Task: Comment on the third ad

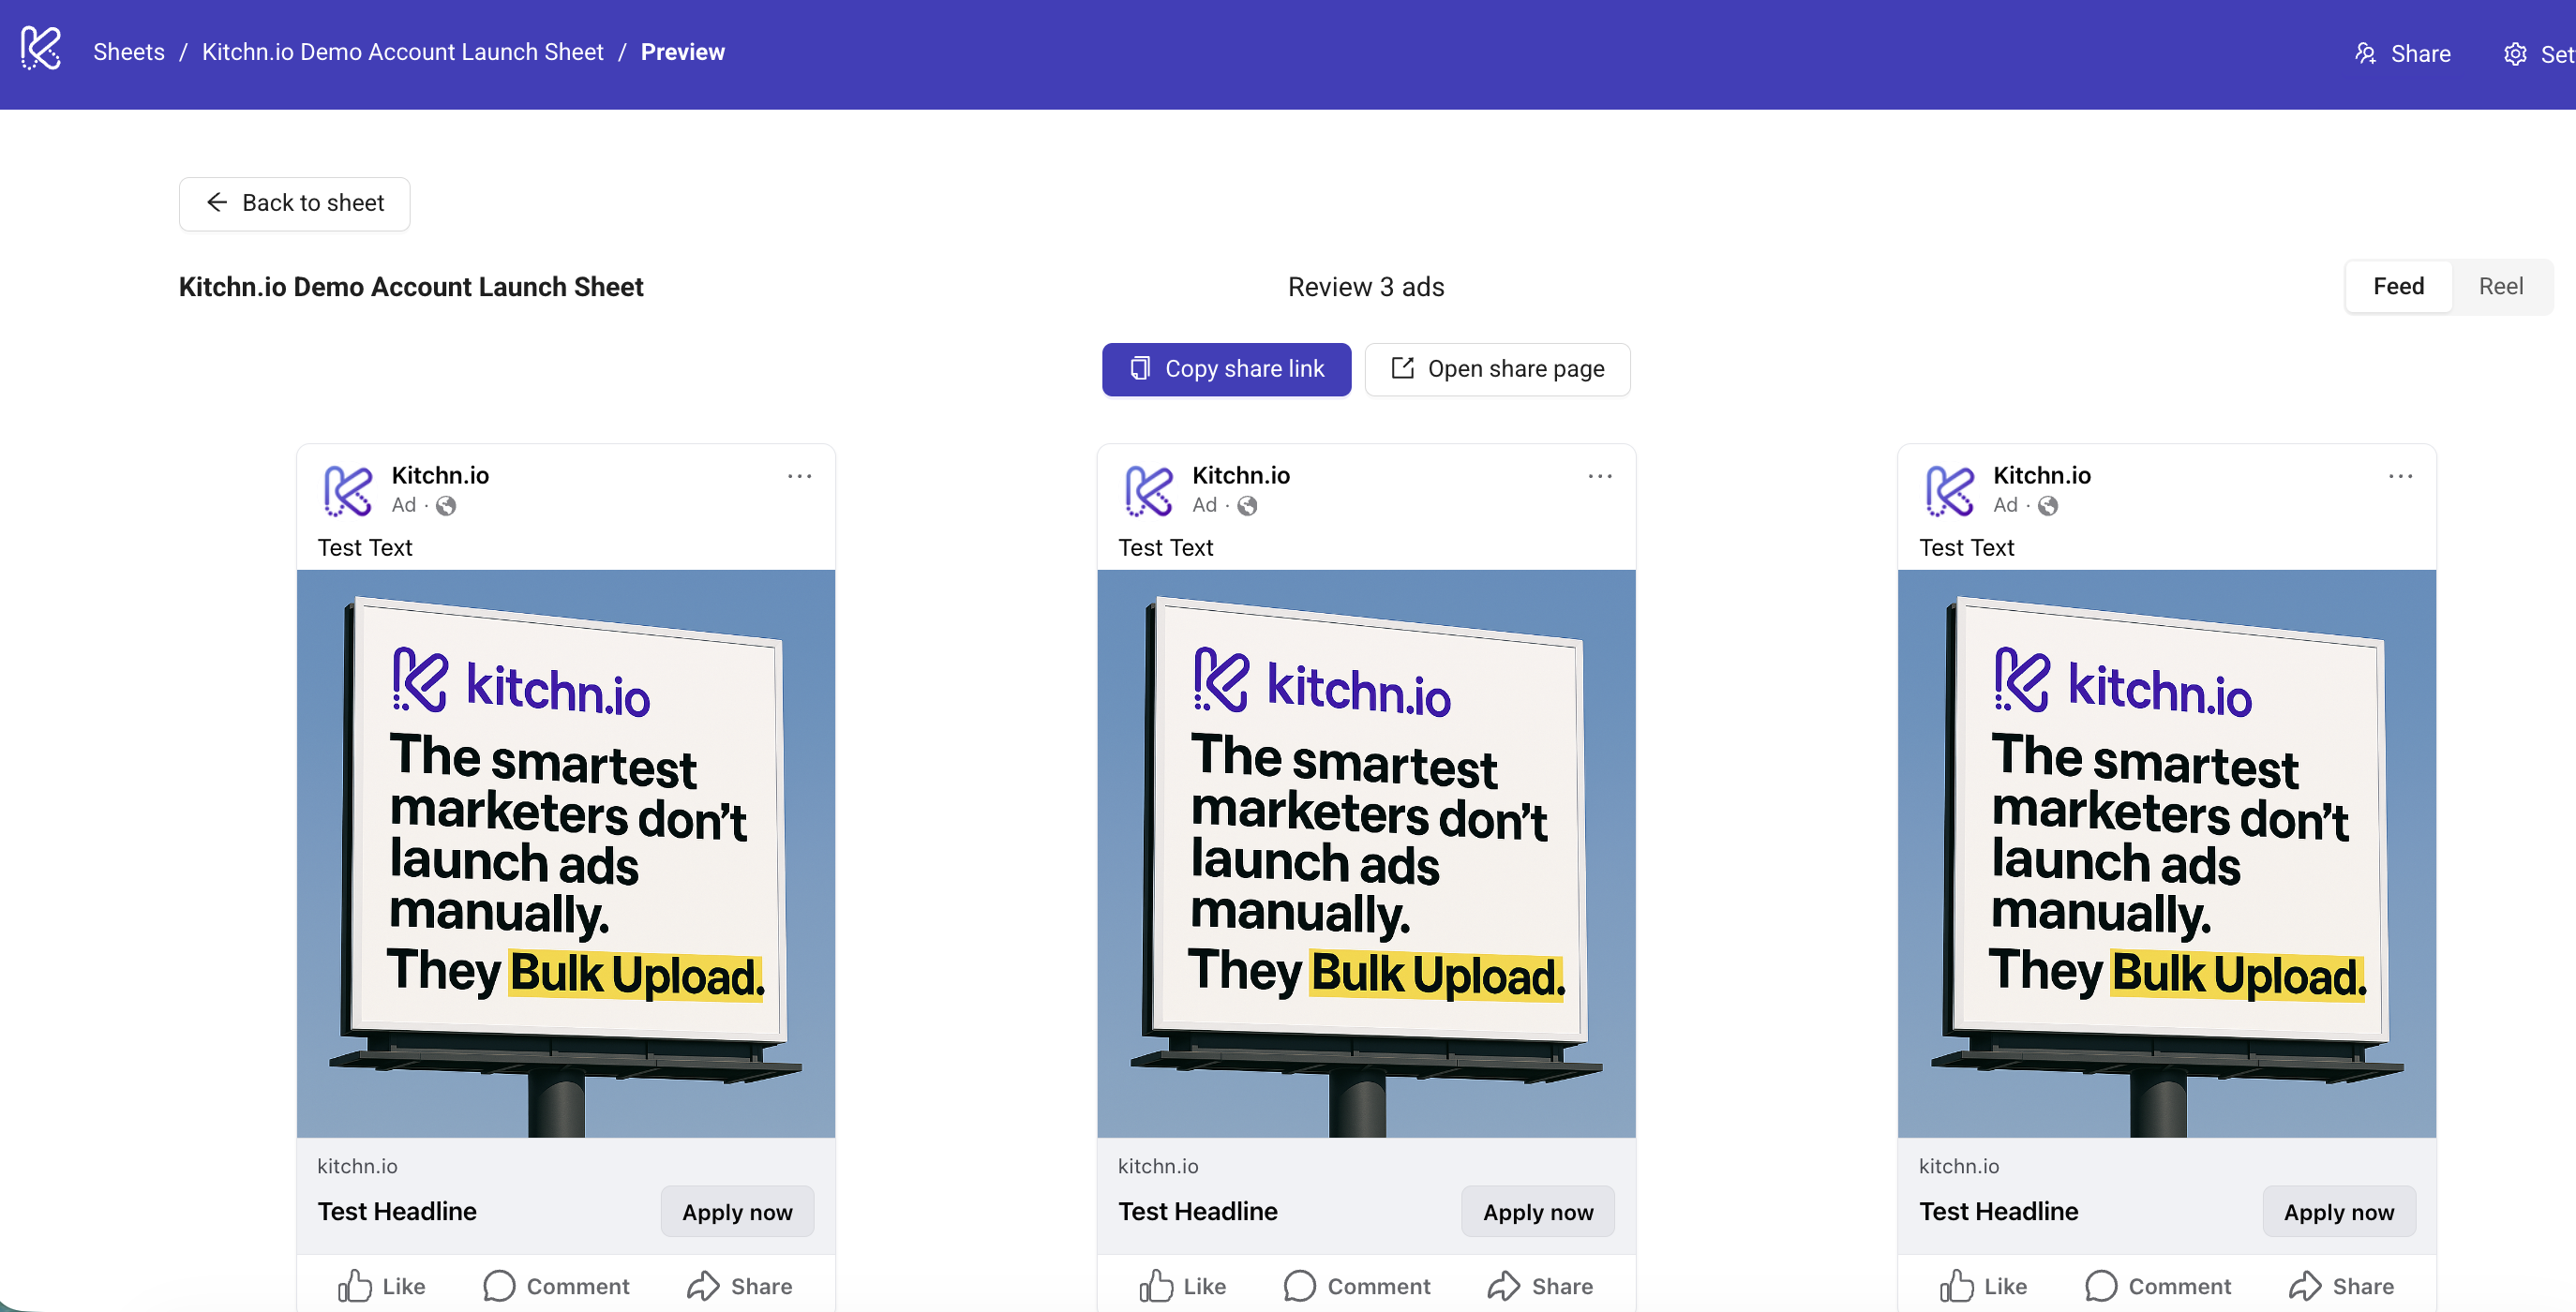Action: coord(2158,1286)
